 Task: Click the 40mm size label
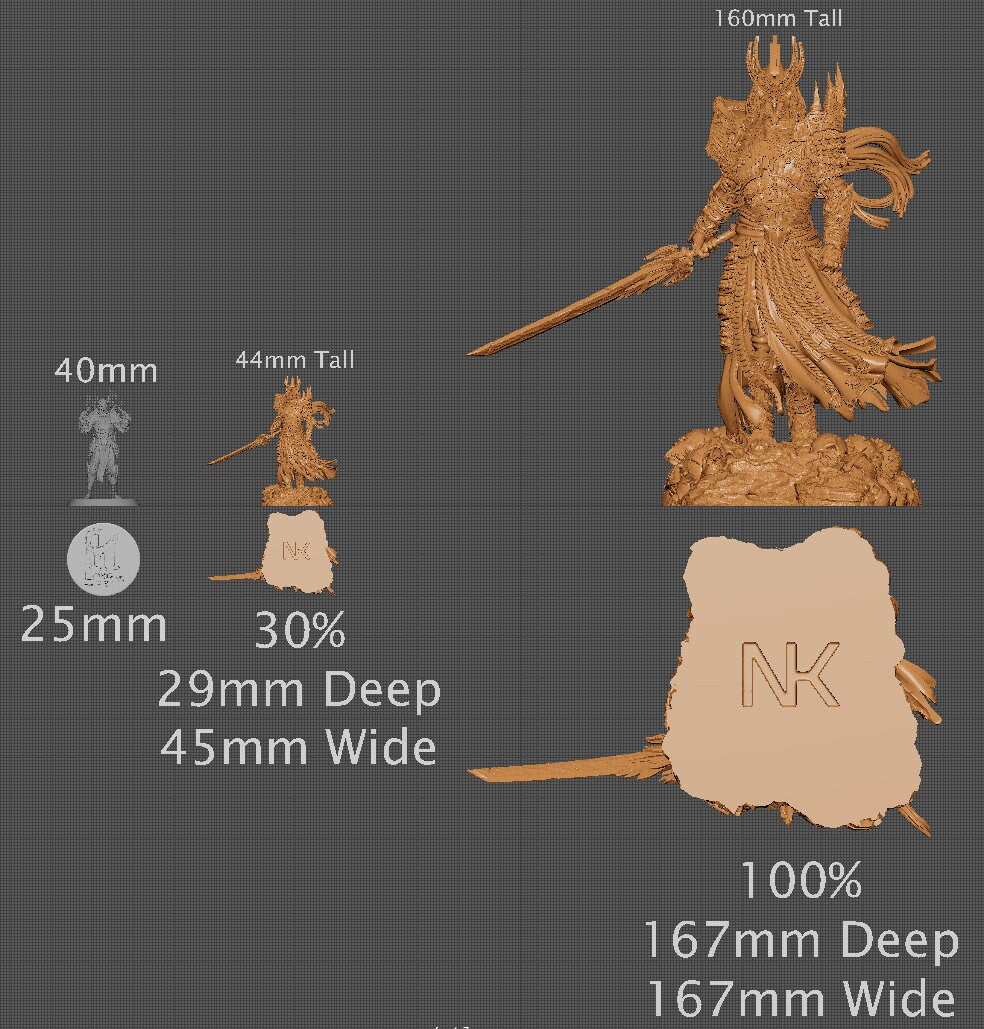pos(104,371)
